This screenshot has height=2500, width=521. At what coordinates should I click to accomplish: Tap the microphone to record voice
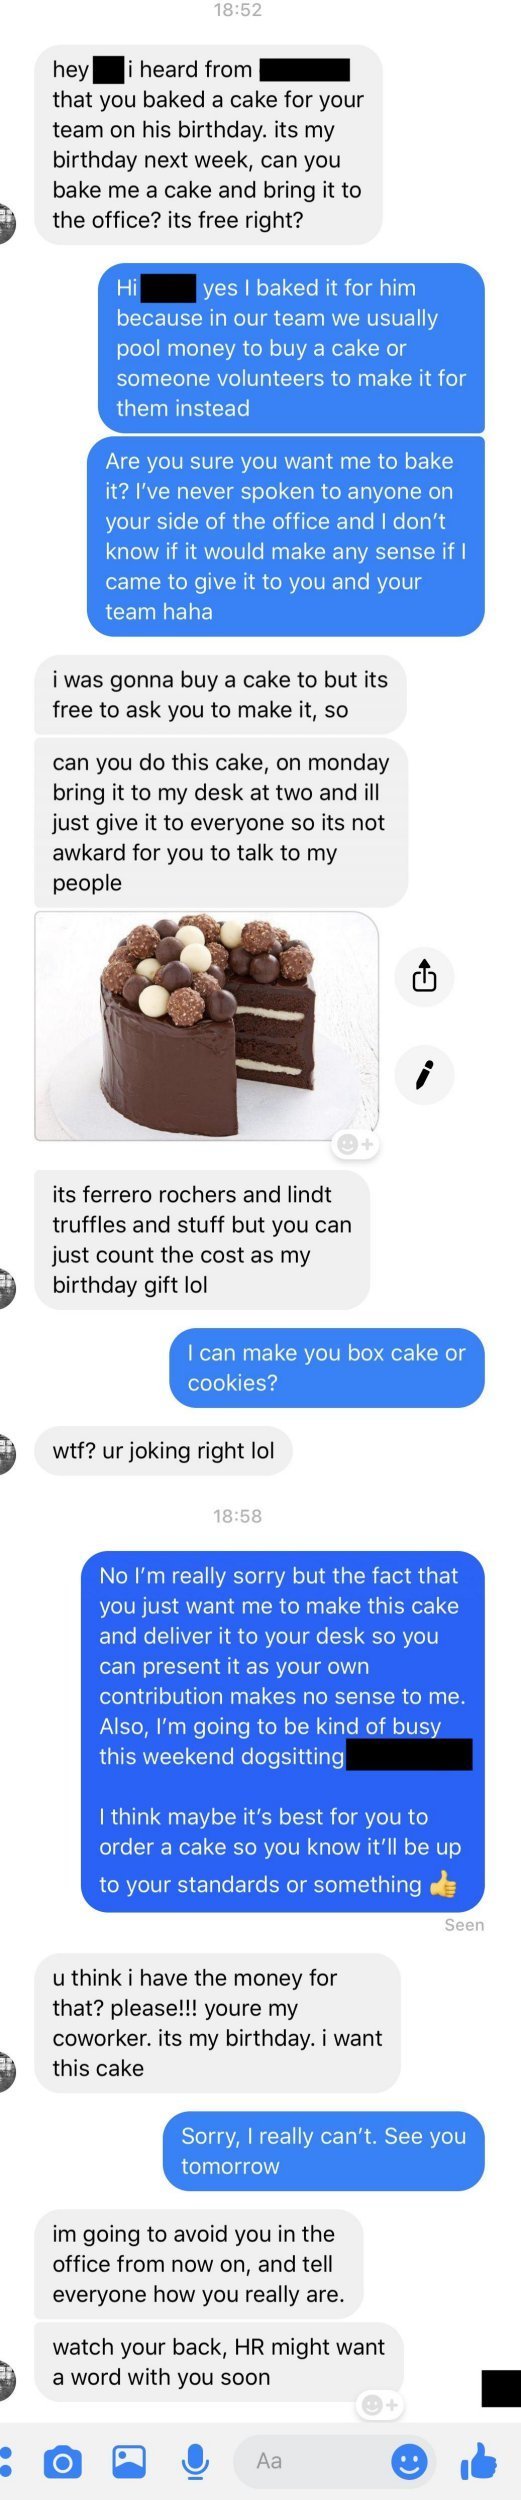pyautogui.click(x=195, y=2462)
